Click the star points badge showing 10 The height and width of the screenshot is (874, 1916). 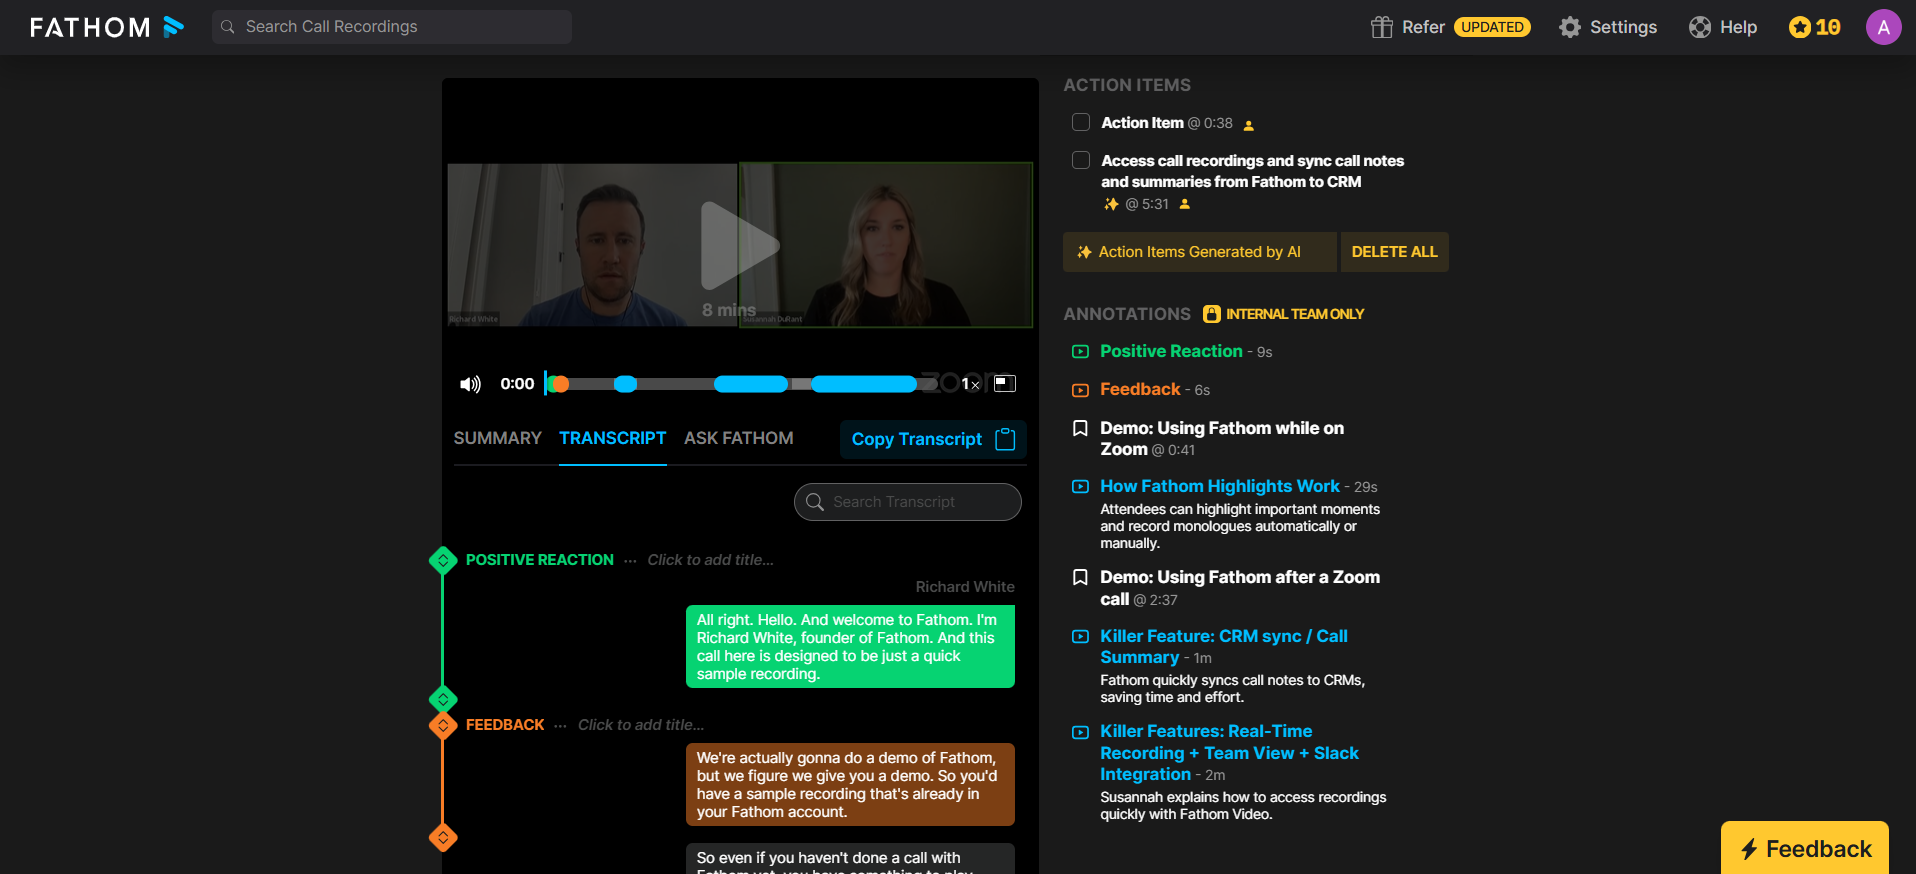coord(1815,27)
